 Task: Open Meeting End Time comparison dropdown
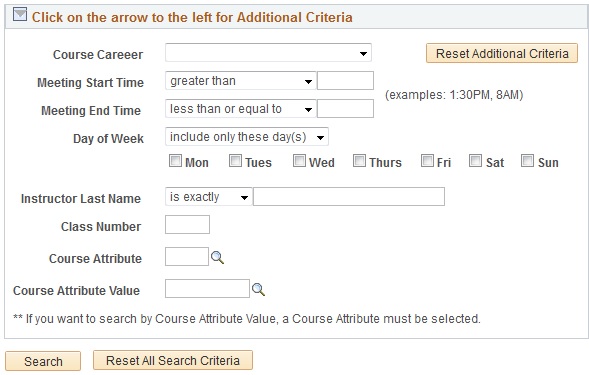pos(240,109)
